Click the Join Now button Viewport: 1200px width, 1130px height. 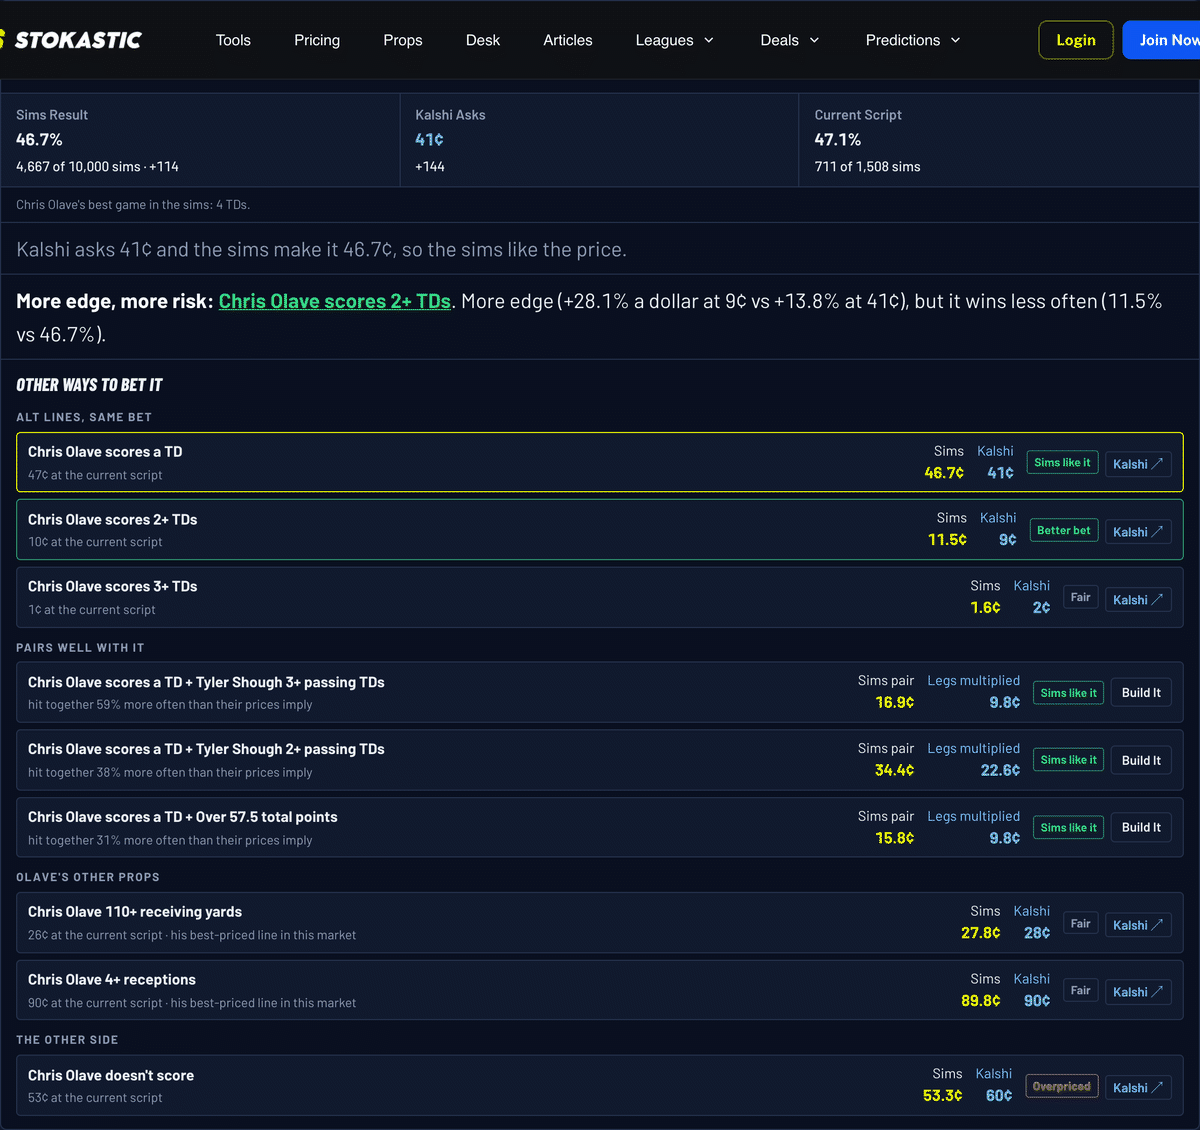point(1162,40)
